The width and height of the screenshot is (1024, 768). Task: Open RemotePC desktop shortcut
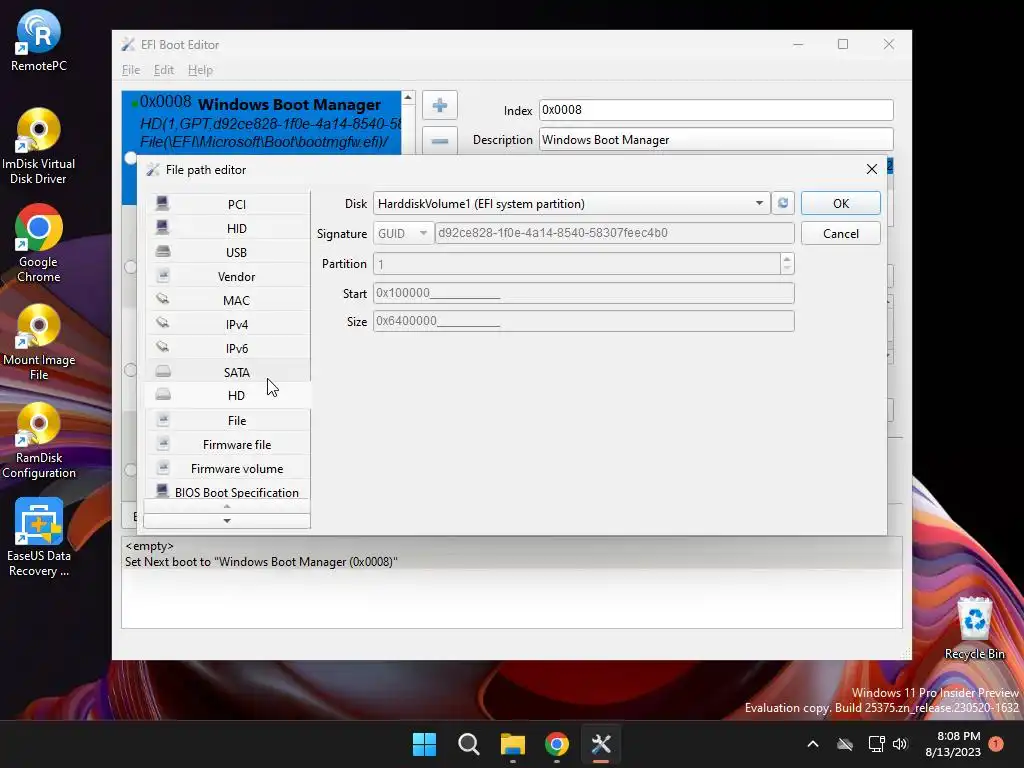[x=39, y=40]
